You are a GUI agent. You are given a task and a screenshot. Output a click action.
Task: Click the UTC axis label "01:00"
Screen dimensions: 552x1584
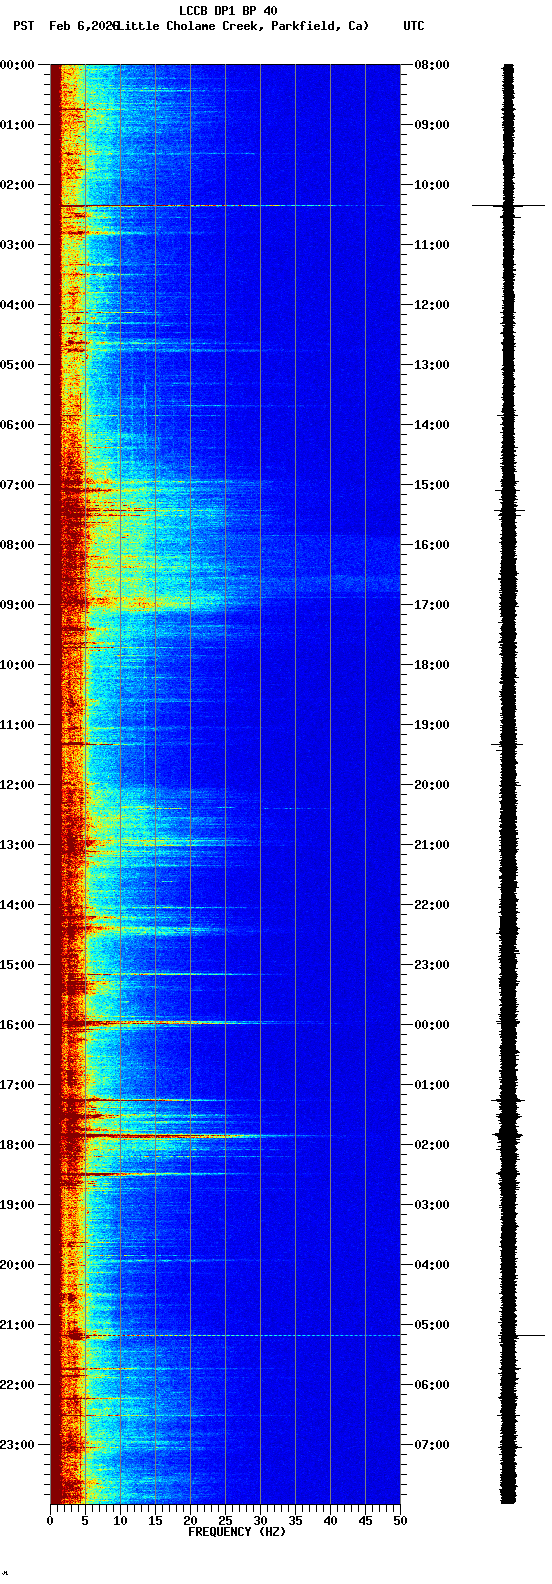coord(432,1085)
